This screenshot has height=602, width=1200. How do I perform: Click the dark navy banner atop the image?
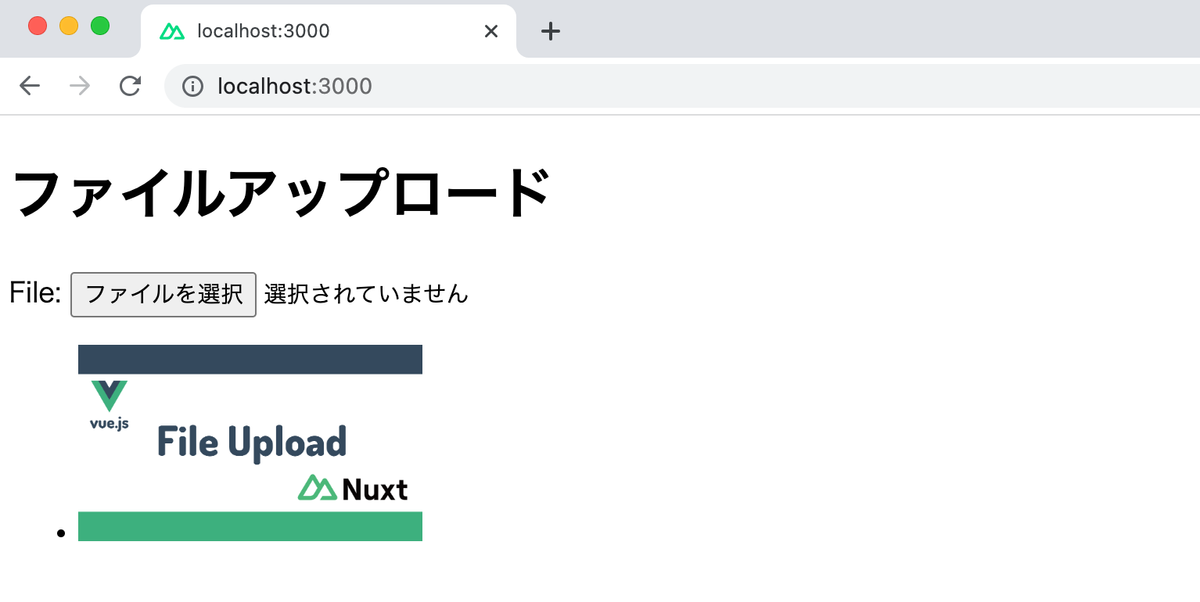250,358
